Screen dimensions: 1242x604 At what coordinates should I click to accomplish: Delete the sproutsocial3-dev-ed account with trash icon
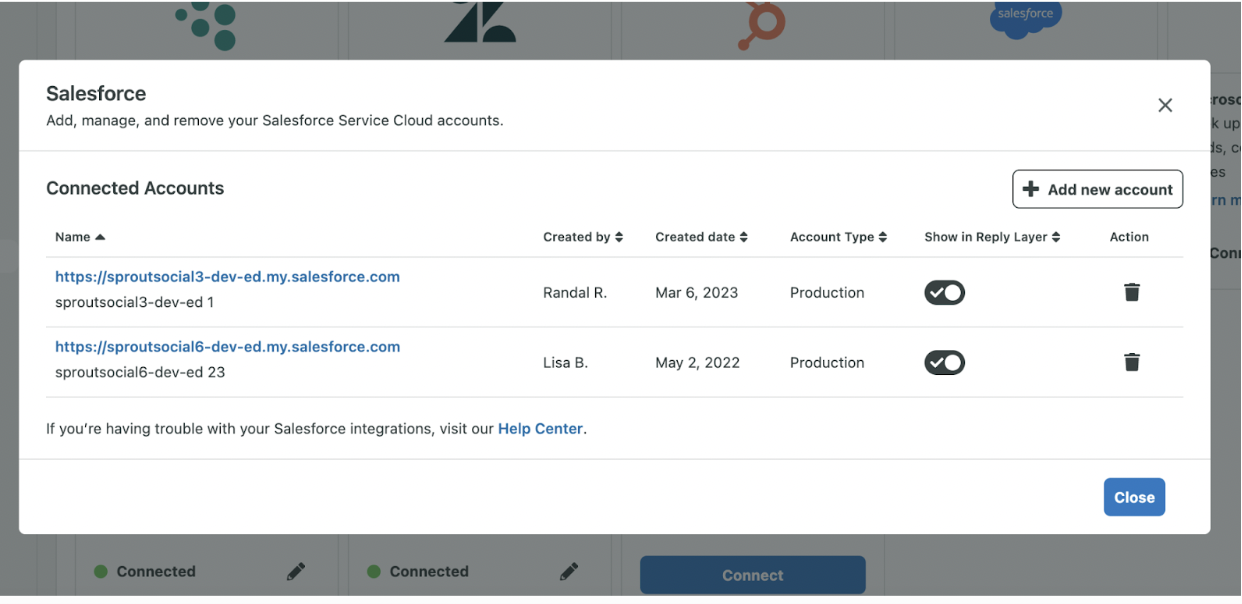1132,292
